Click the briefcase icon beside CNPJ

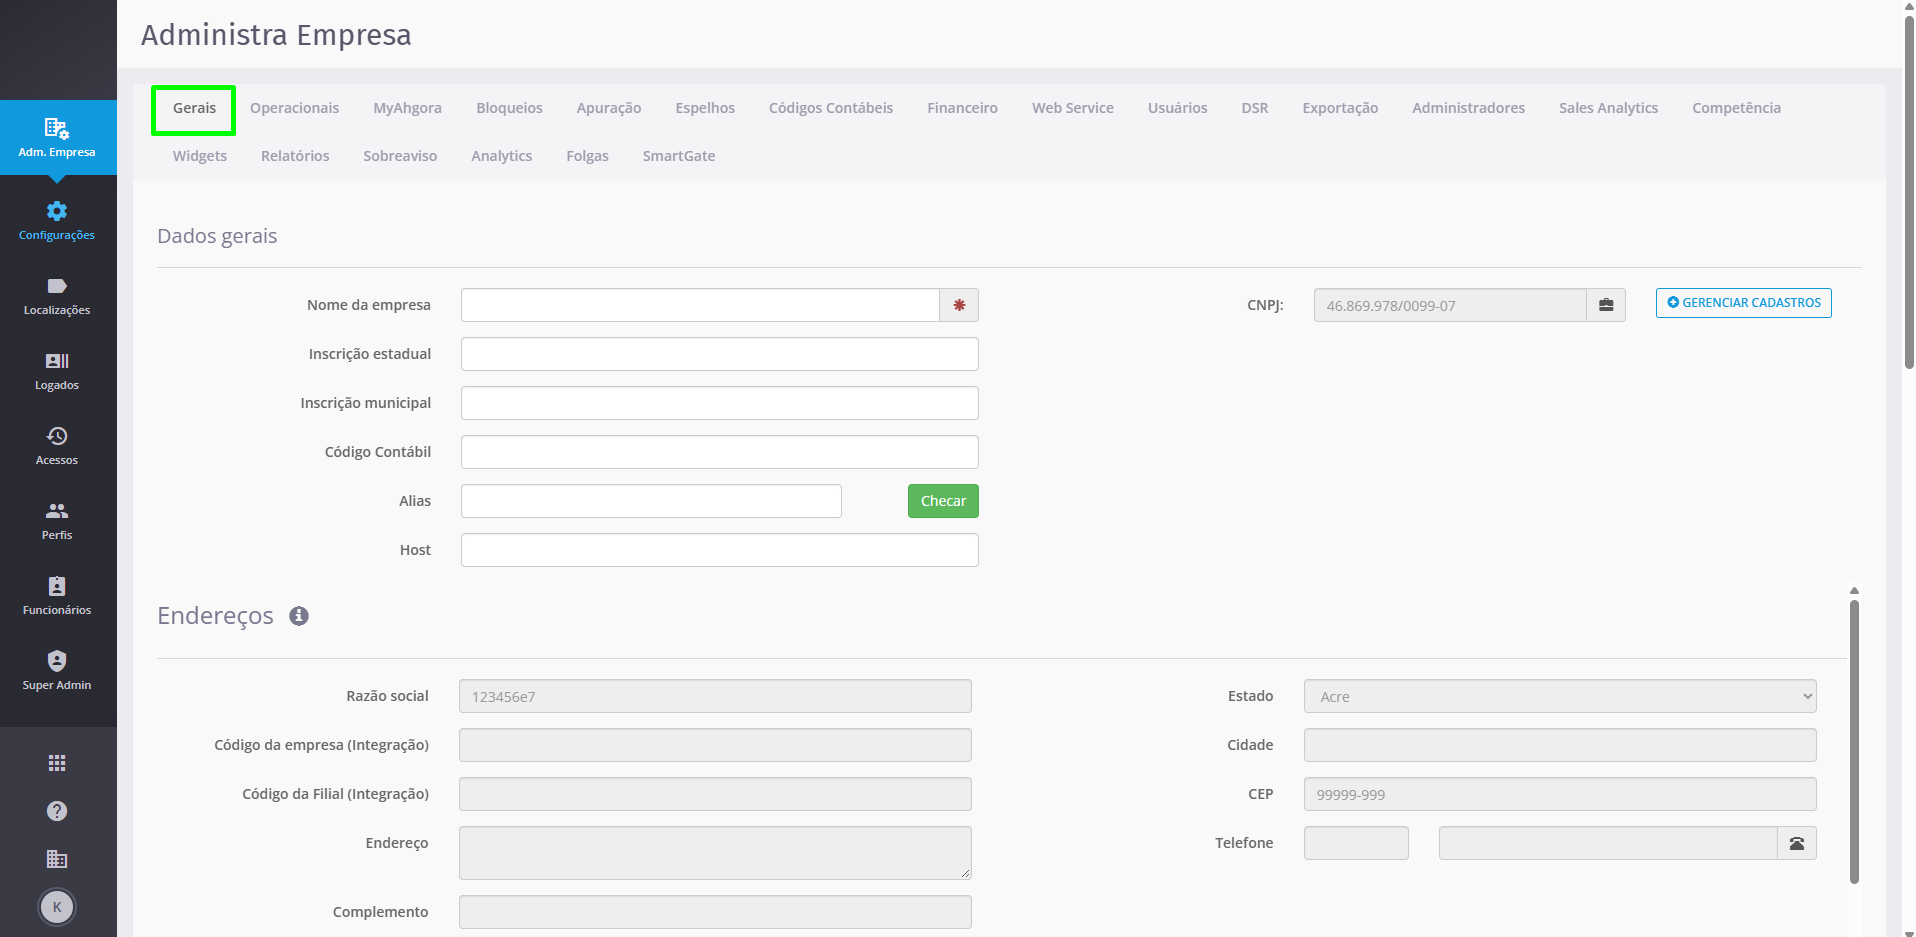click(1606, 305)
